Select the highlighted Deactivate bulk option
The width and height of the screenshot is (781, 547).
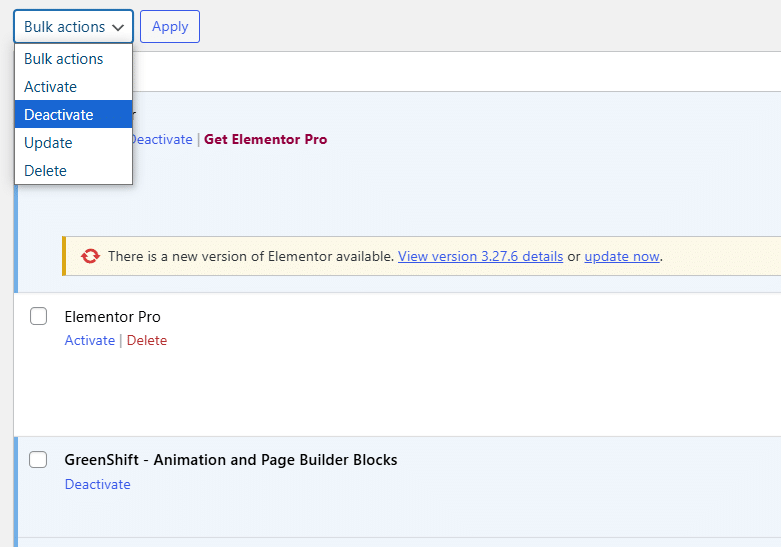pyautogui.click(x=59, y=115)
